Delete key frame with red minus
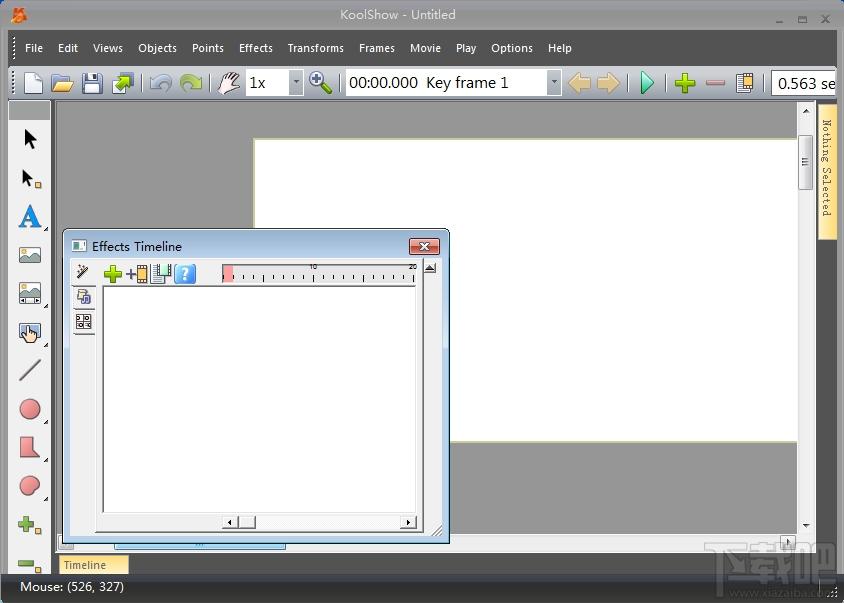The image size is (844, 603). point(715,83)
